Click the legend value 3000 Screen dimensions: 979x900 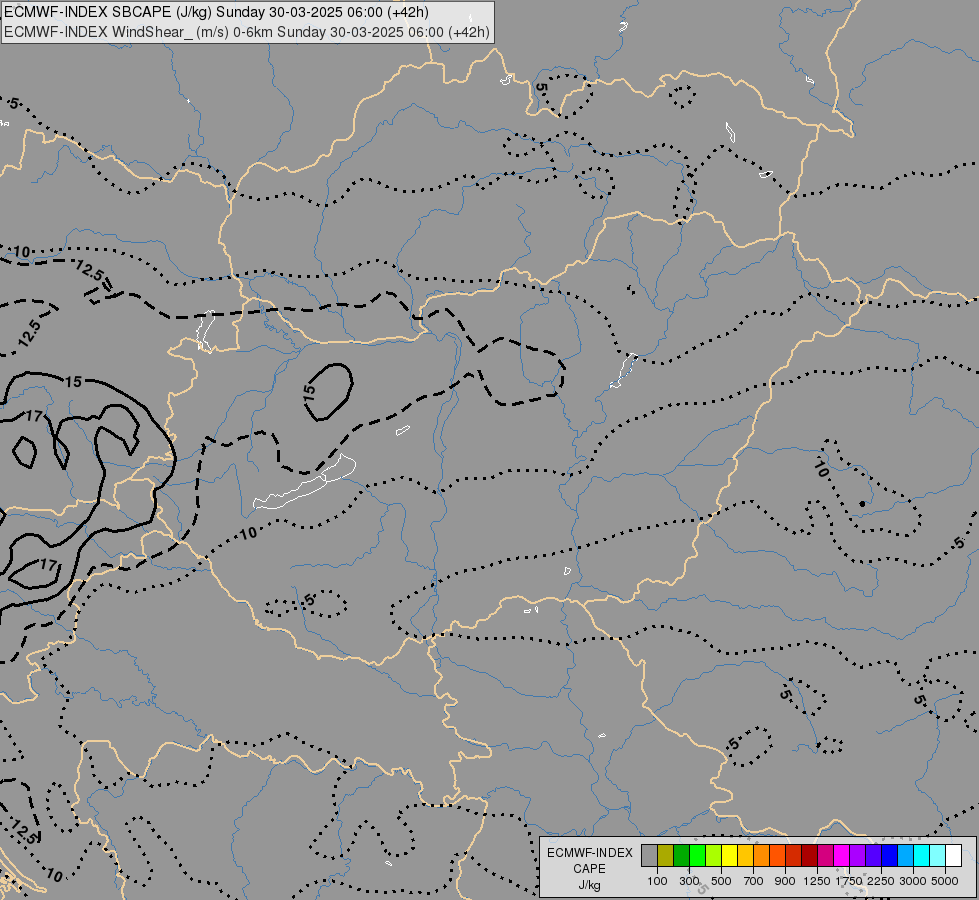(913, 881)
